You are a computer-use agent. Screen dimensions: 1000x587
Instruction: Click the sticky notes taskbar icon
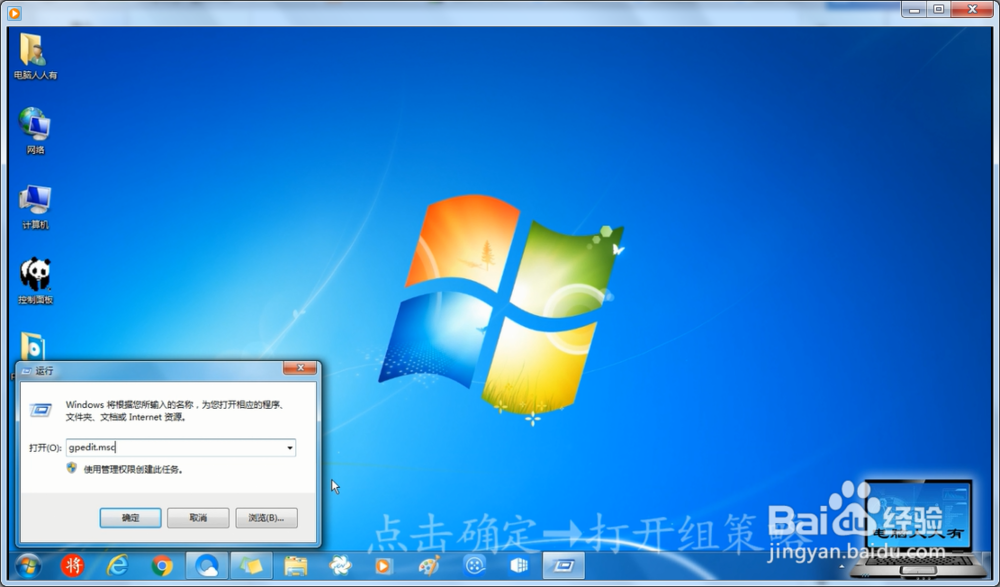coord(251,566)
